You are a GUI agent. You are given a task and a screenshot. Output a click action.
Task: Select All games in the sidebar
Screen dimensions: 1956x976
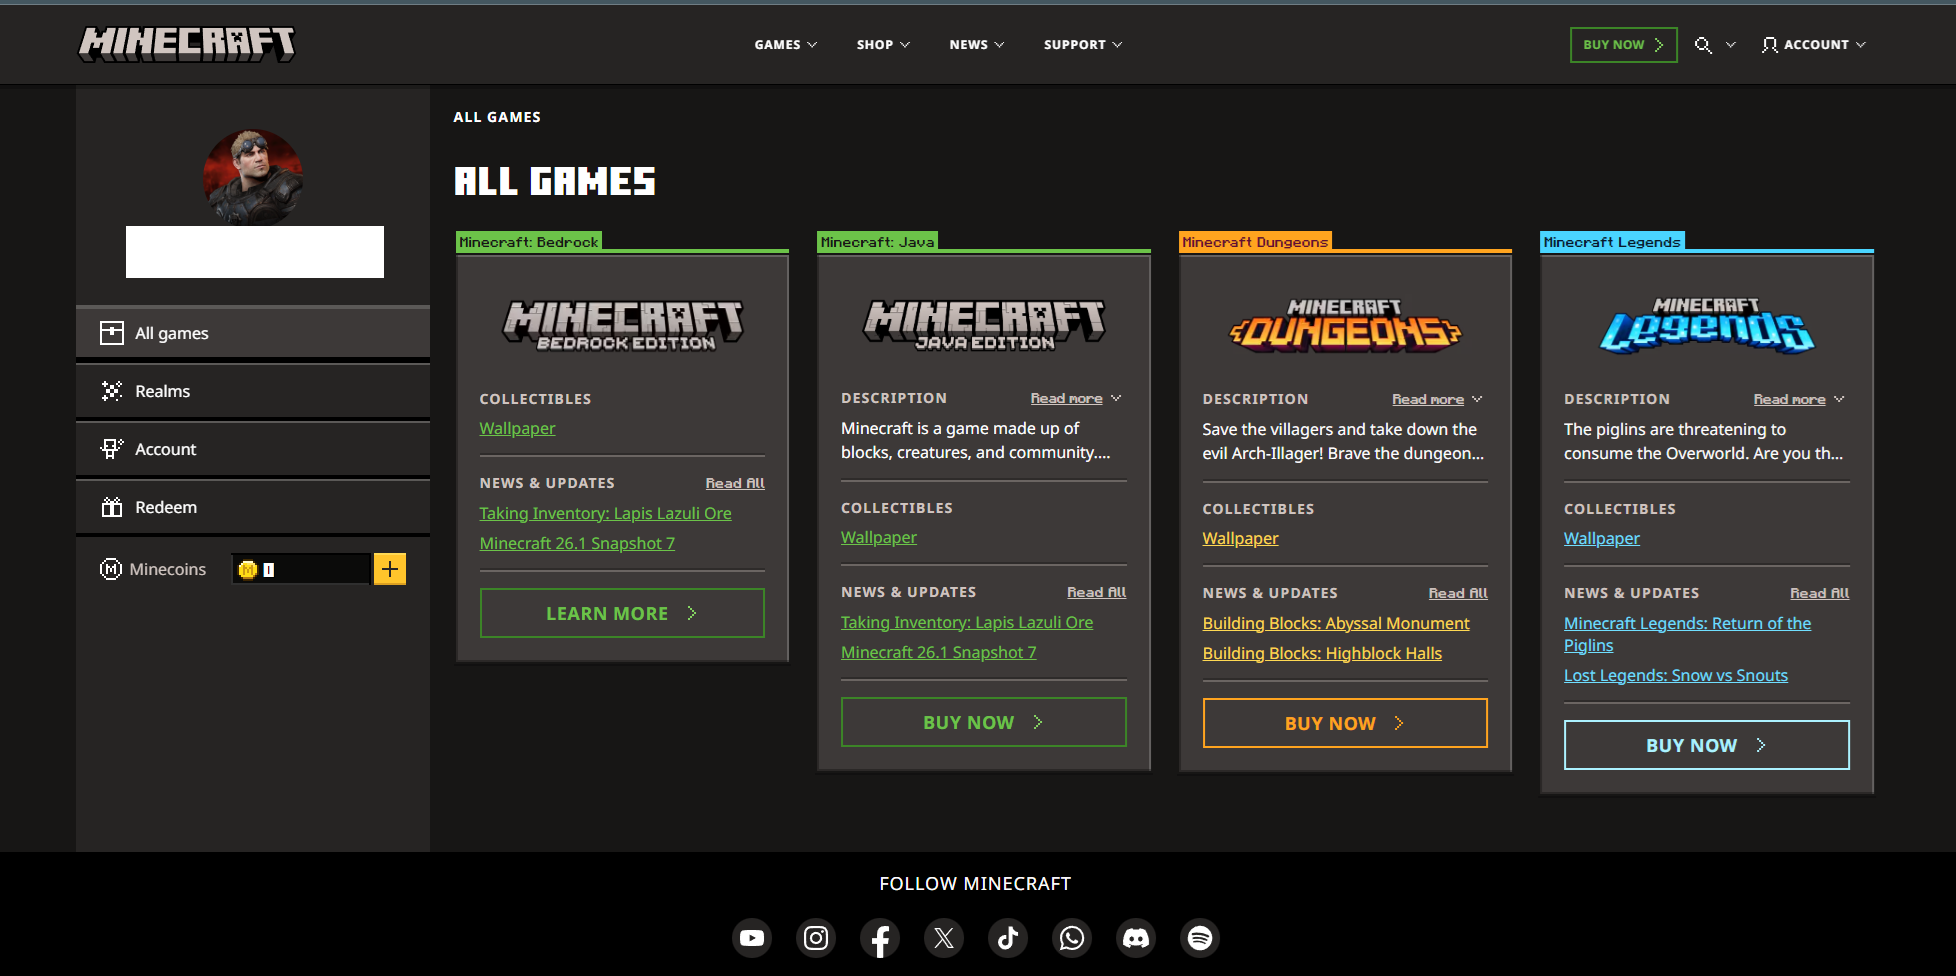253,333
